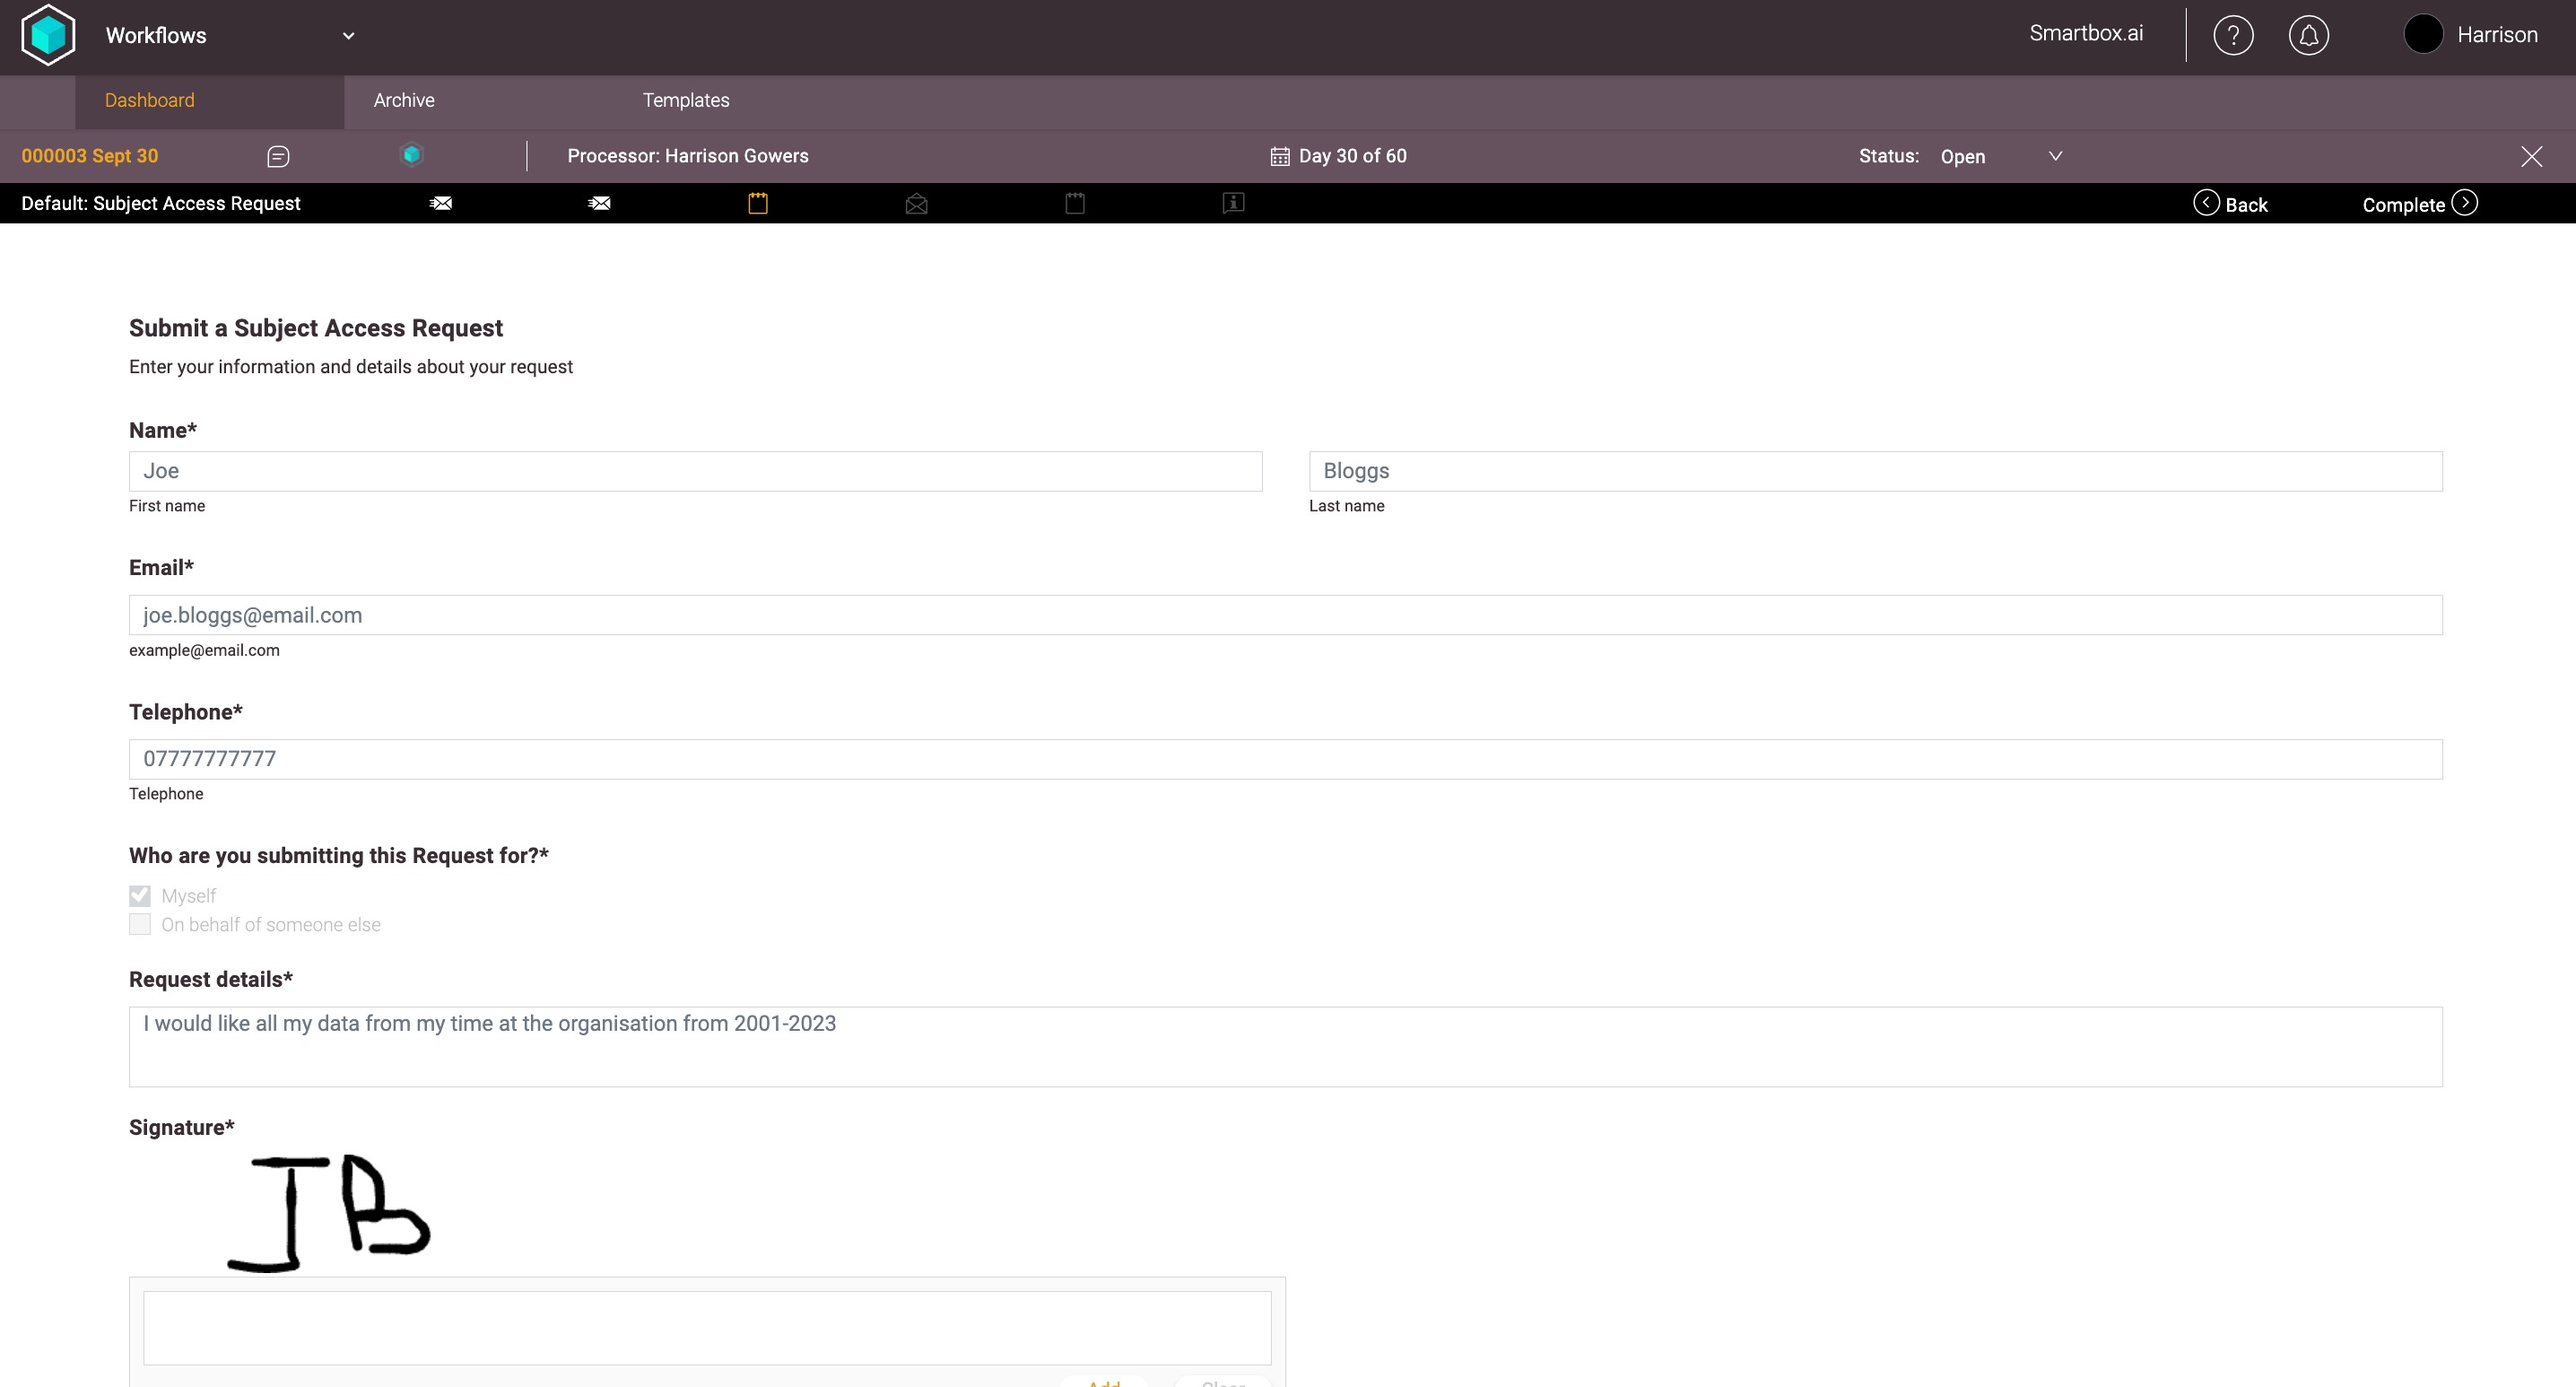Image resolution: width=2576 pixels, height=1387 pixels.
Task: Open the comments chat bubble icon
Action: (278, 156)
